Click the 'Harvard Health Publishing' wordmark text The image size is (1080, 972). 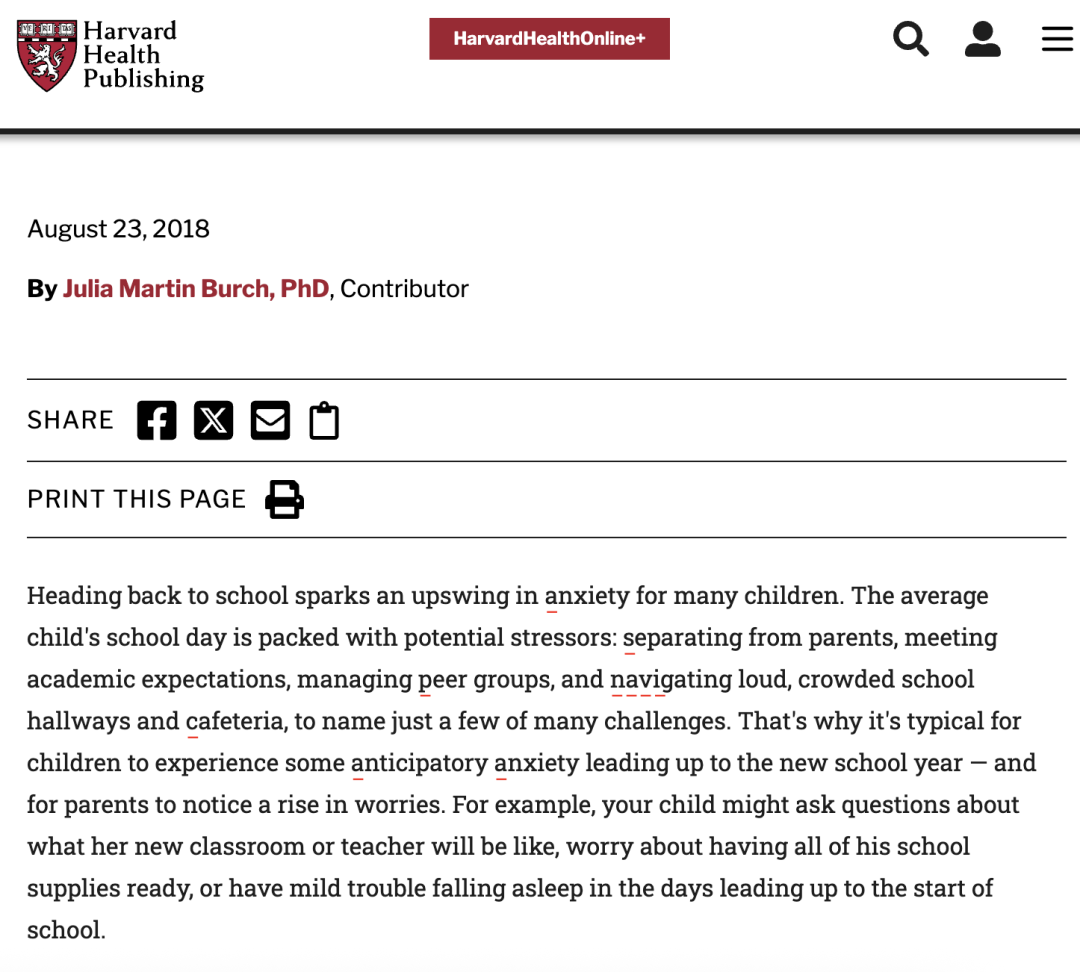pyautogui.click(x=143, y=55)
